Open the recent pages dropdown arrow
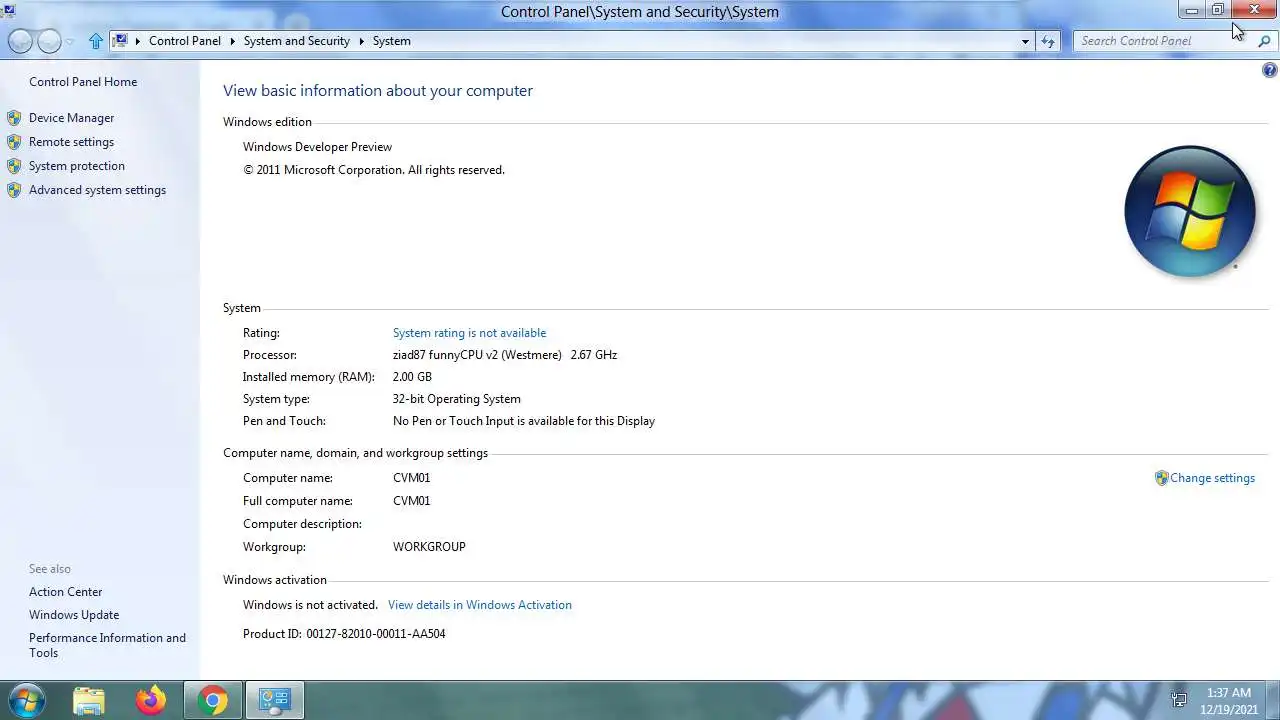The image size is (1280, 720). (70, 42)
